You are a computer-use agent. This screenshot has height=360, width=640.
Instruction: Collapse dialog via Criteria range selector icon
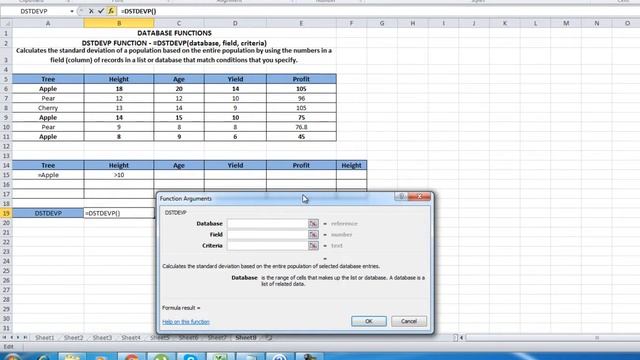pyautogui.click(x=313, y=246)
